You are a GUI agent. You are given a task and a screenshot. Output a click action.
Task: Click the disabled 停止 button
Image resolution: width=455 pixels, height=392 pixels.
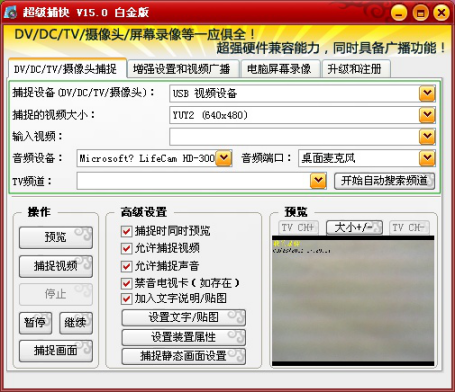click(56, 294)
